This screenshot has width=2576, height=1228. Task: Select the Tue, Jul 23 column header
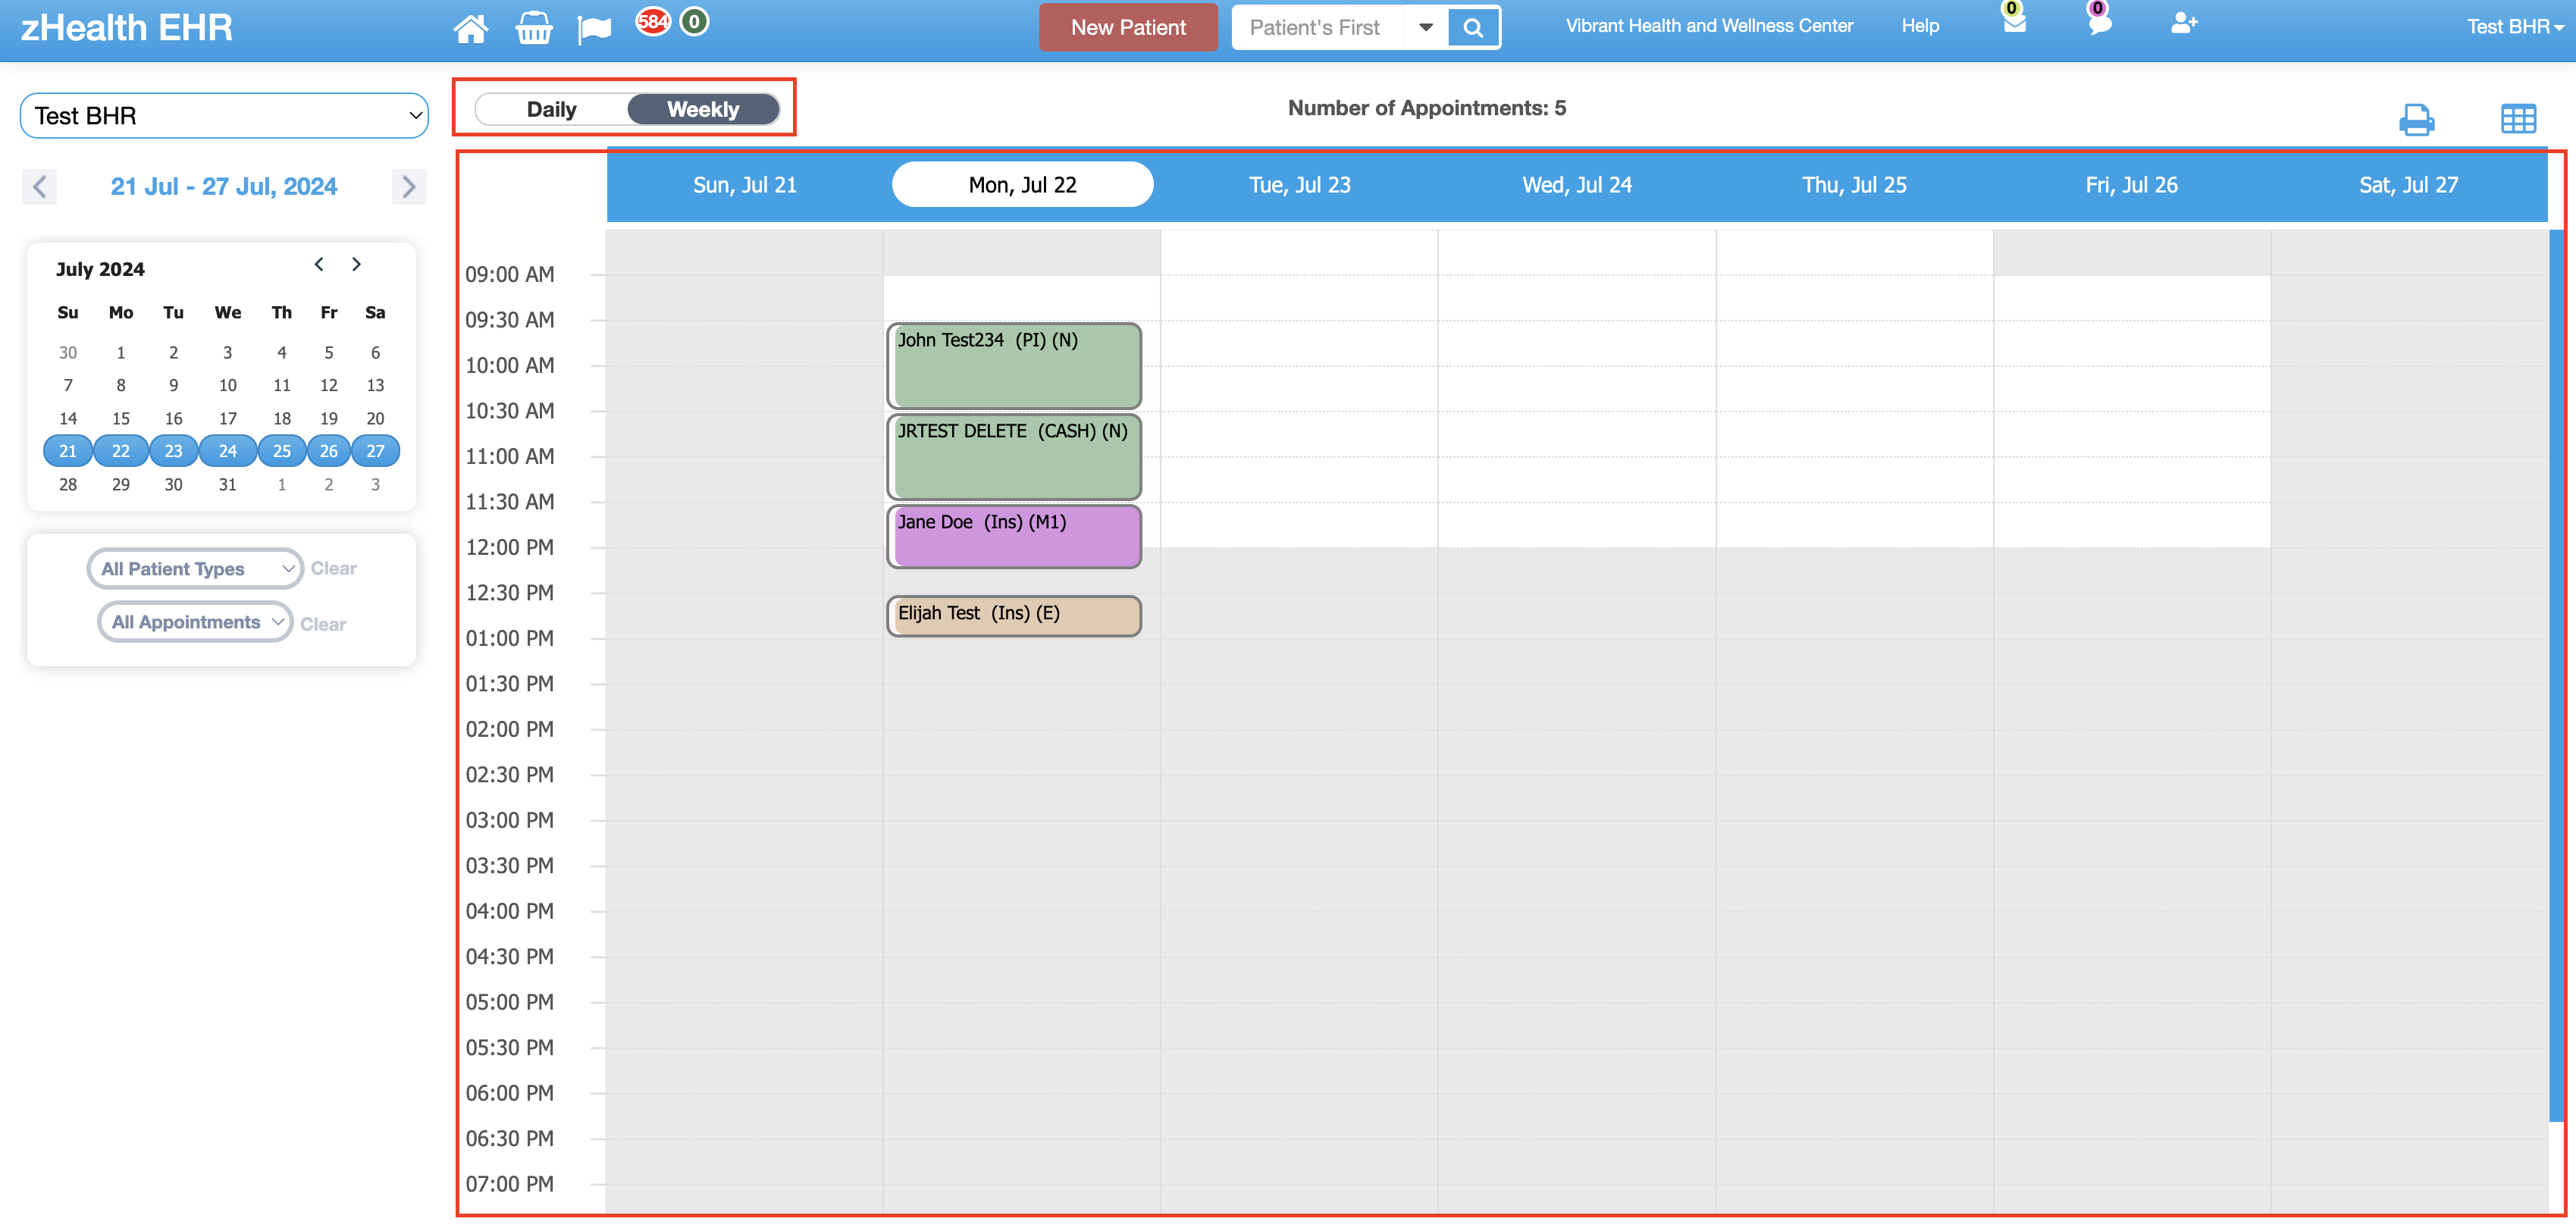[x=1299, y=185]
